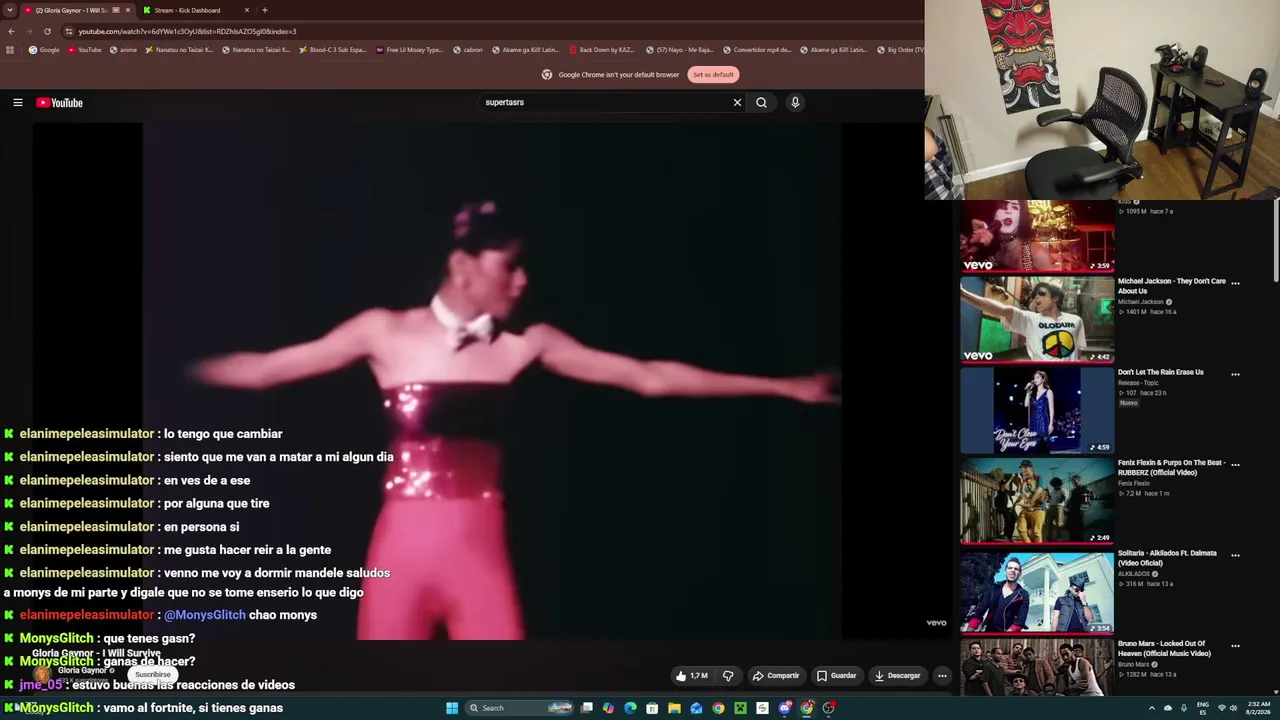Play the Solitaria Alkilados thumbnail
1280x720 pixels.
[1037, 591]
